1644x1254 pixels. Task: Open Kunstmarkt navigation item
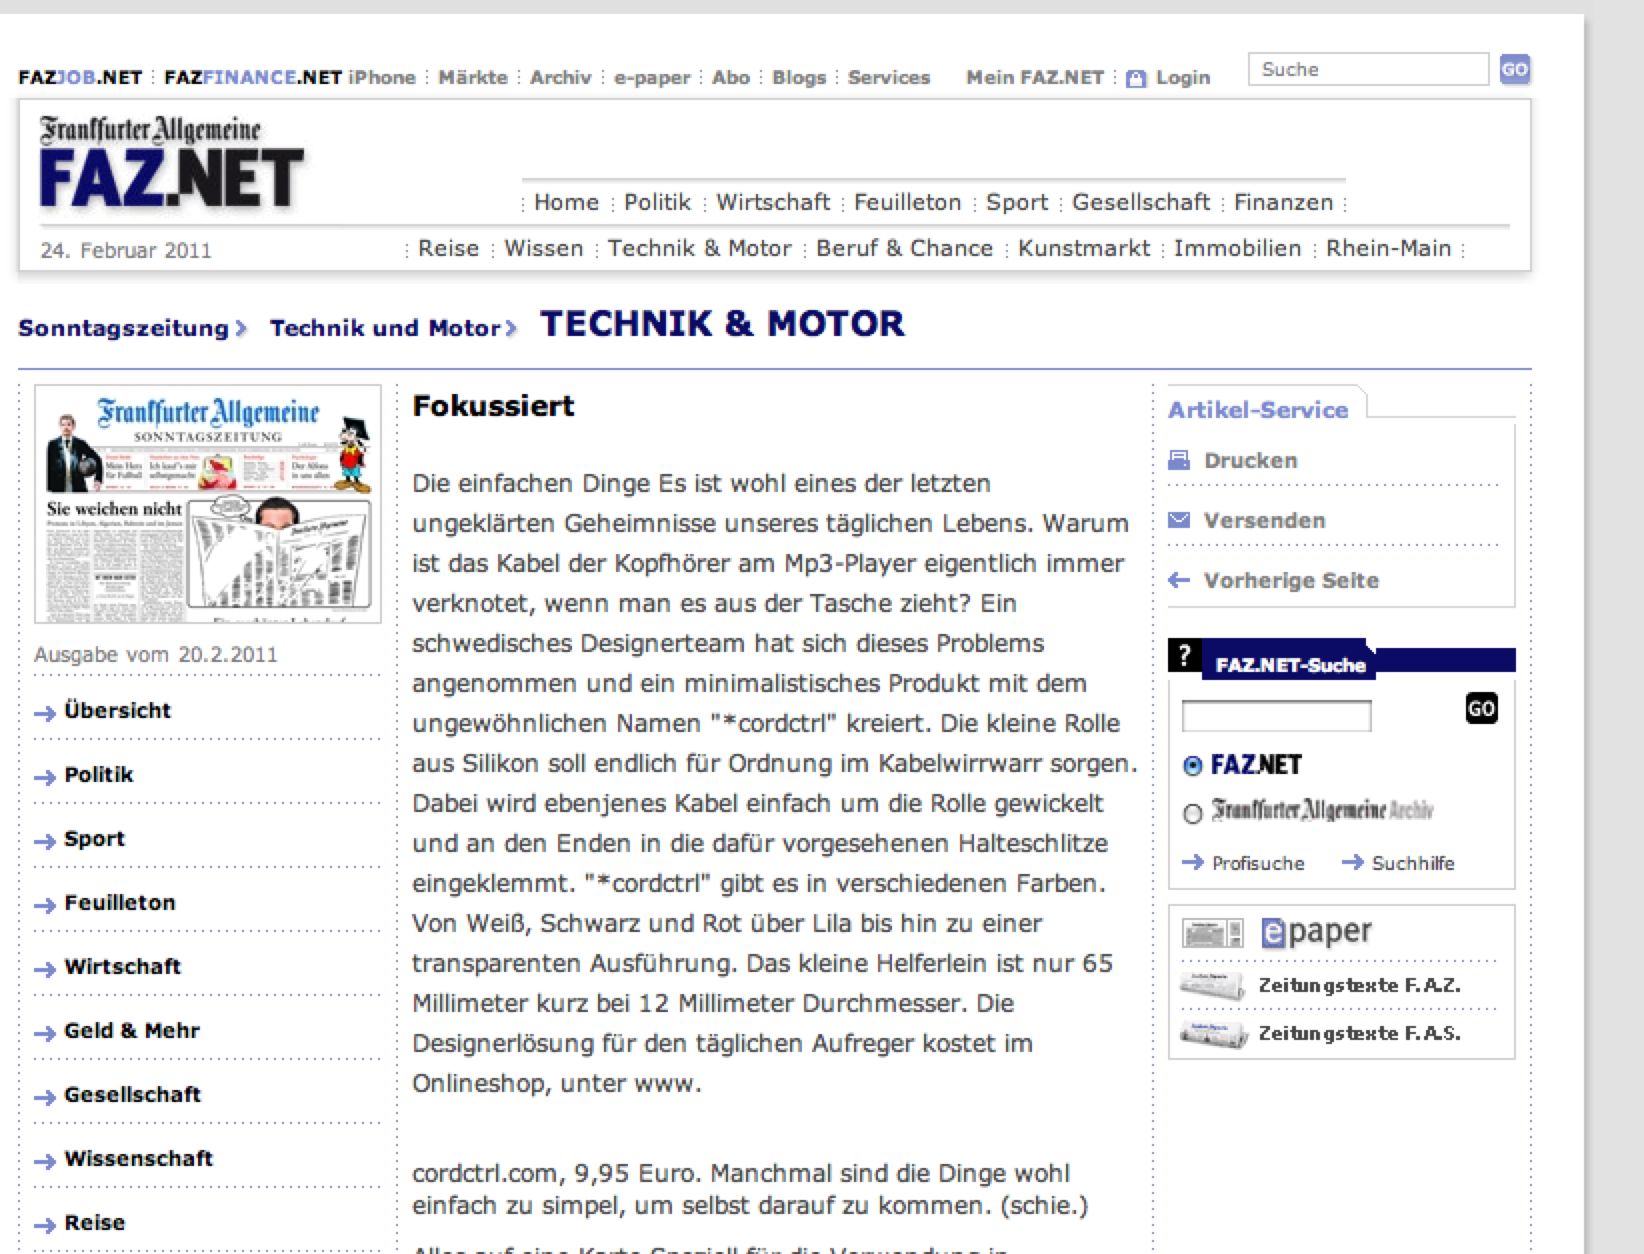coord(1084,248)
